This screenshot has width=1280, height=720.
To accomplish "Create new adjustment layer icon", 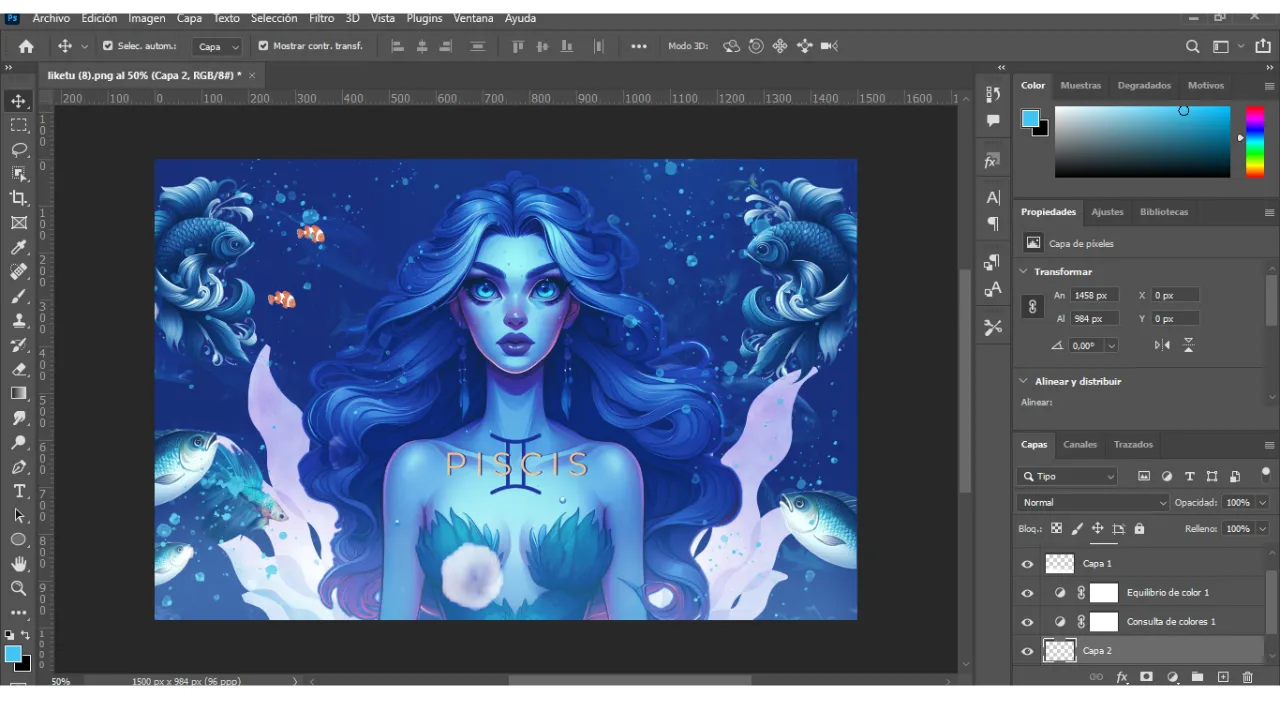I will tap(1172, 677).
